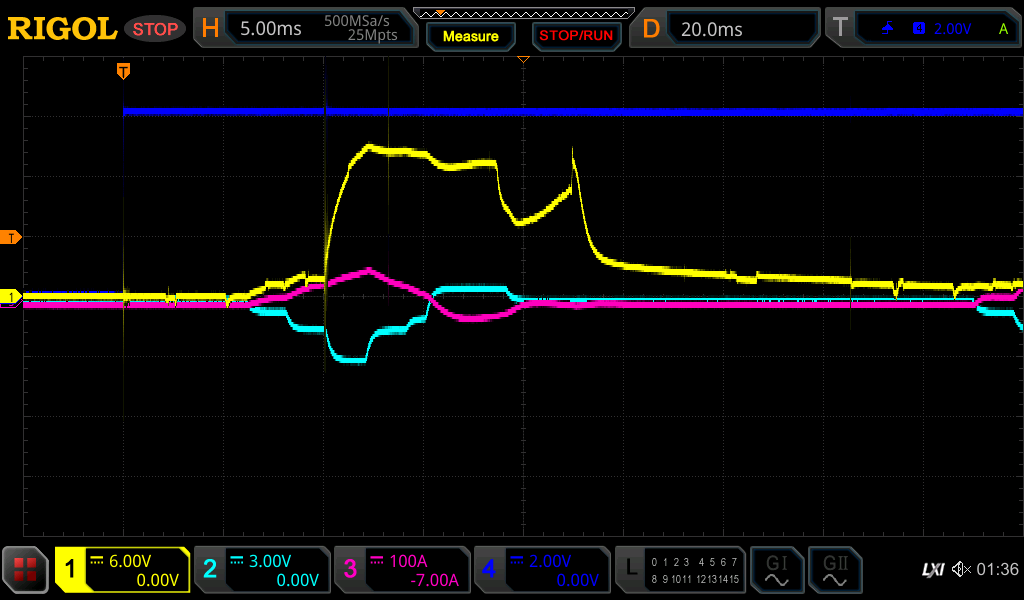Viewport: 1024px width, 600px height.
Task: Click the orange trigger level marker on left edge
Action: click(x=11, y=237)
